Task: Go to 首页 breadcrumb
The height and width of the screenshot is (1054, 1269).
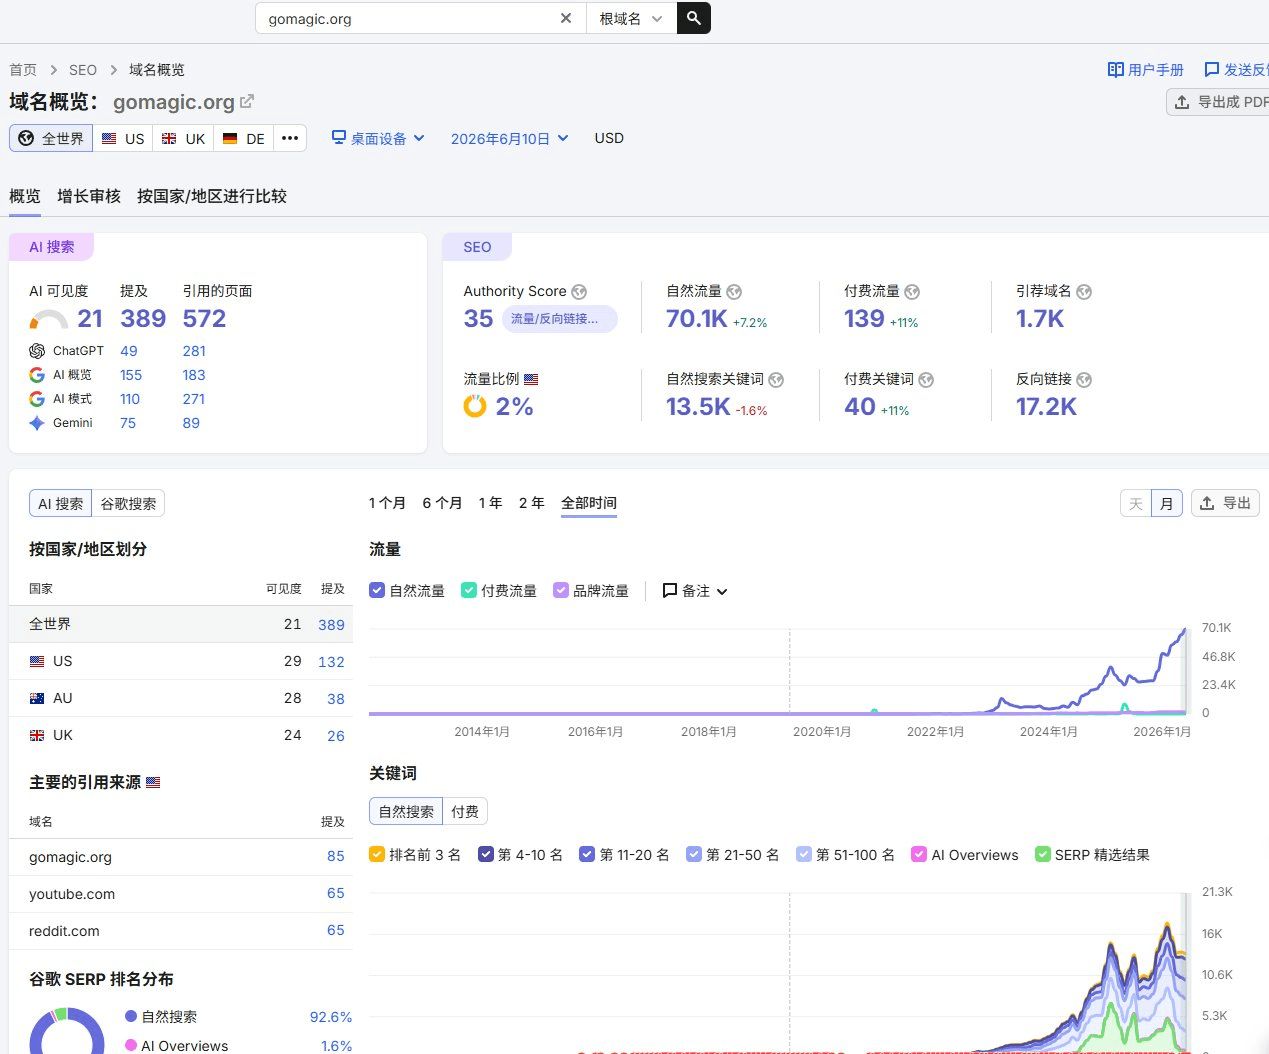Action: pyautogui.click(x=23, y=70)
